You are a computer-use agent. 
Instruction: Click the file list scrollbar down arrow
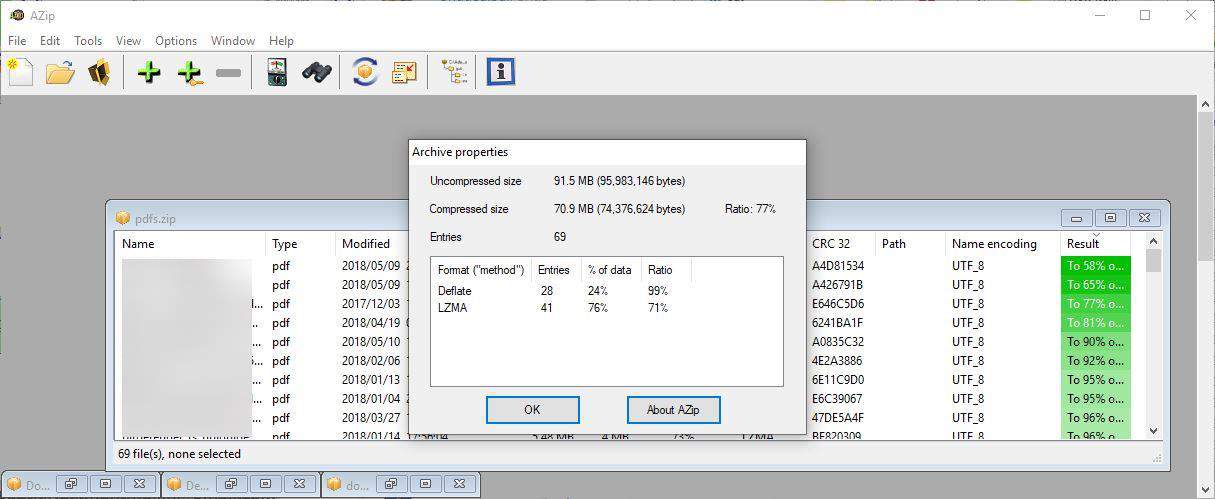pos(1153,431)
